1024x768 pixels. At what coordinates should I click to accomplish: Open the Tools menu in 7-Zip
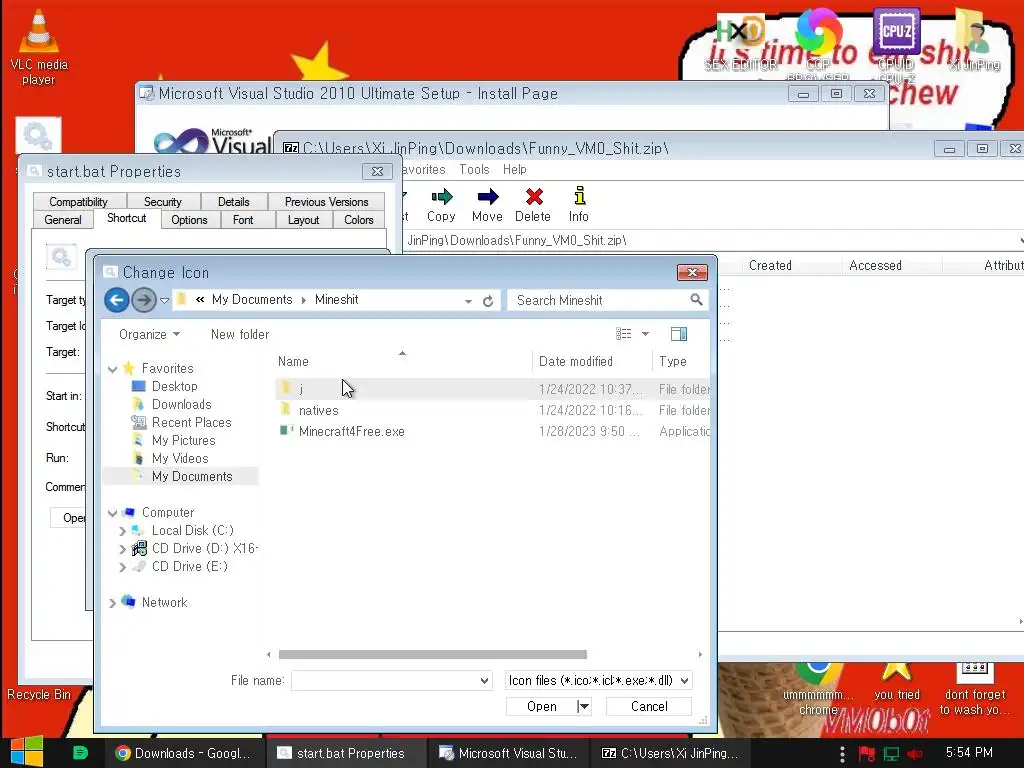(474, 170)
